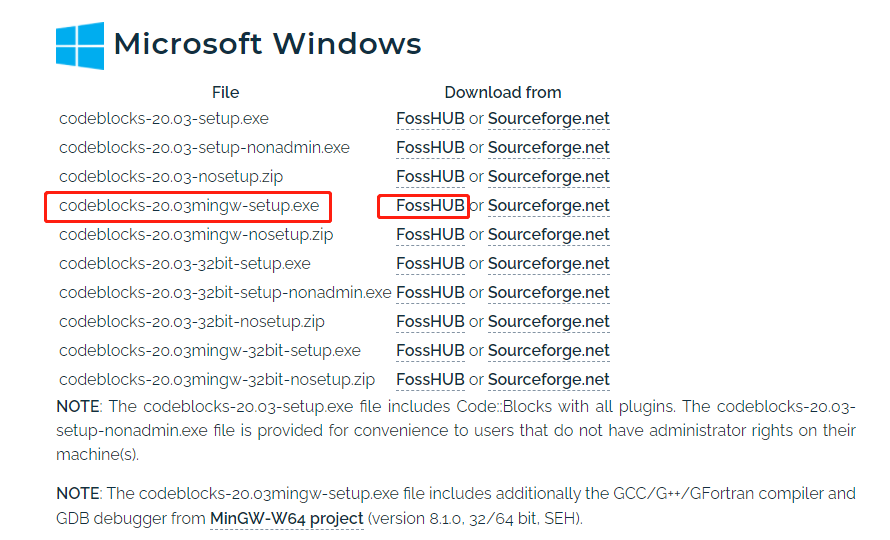
Task: Click the highlighted FossHUB link for mingw-setup.exe
Action: [430, 206]
